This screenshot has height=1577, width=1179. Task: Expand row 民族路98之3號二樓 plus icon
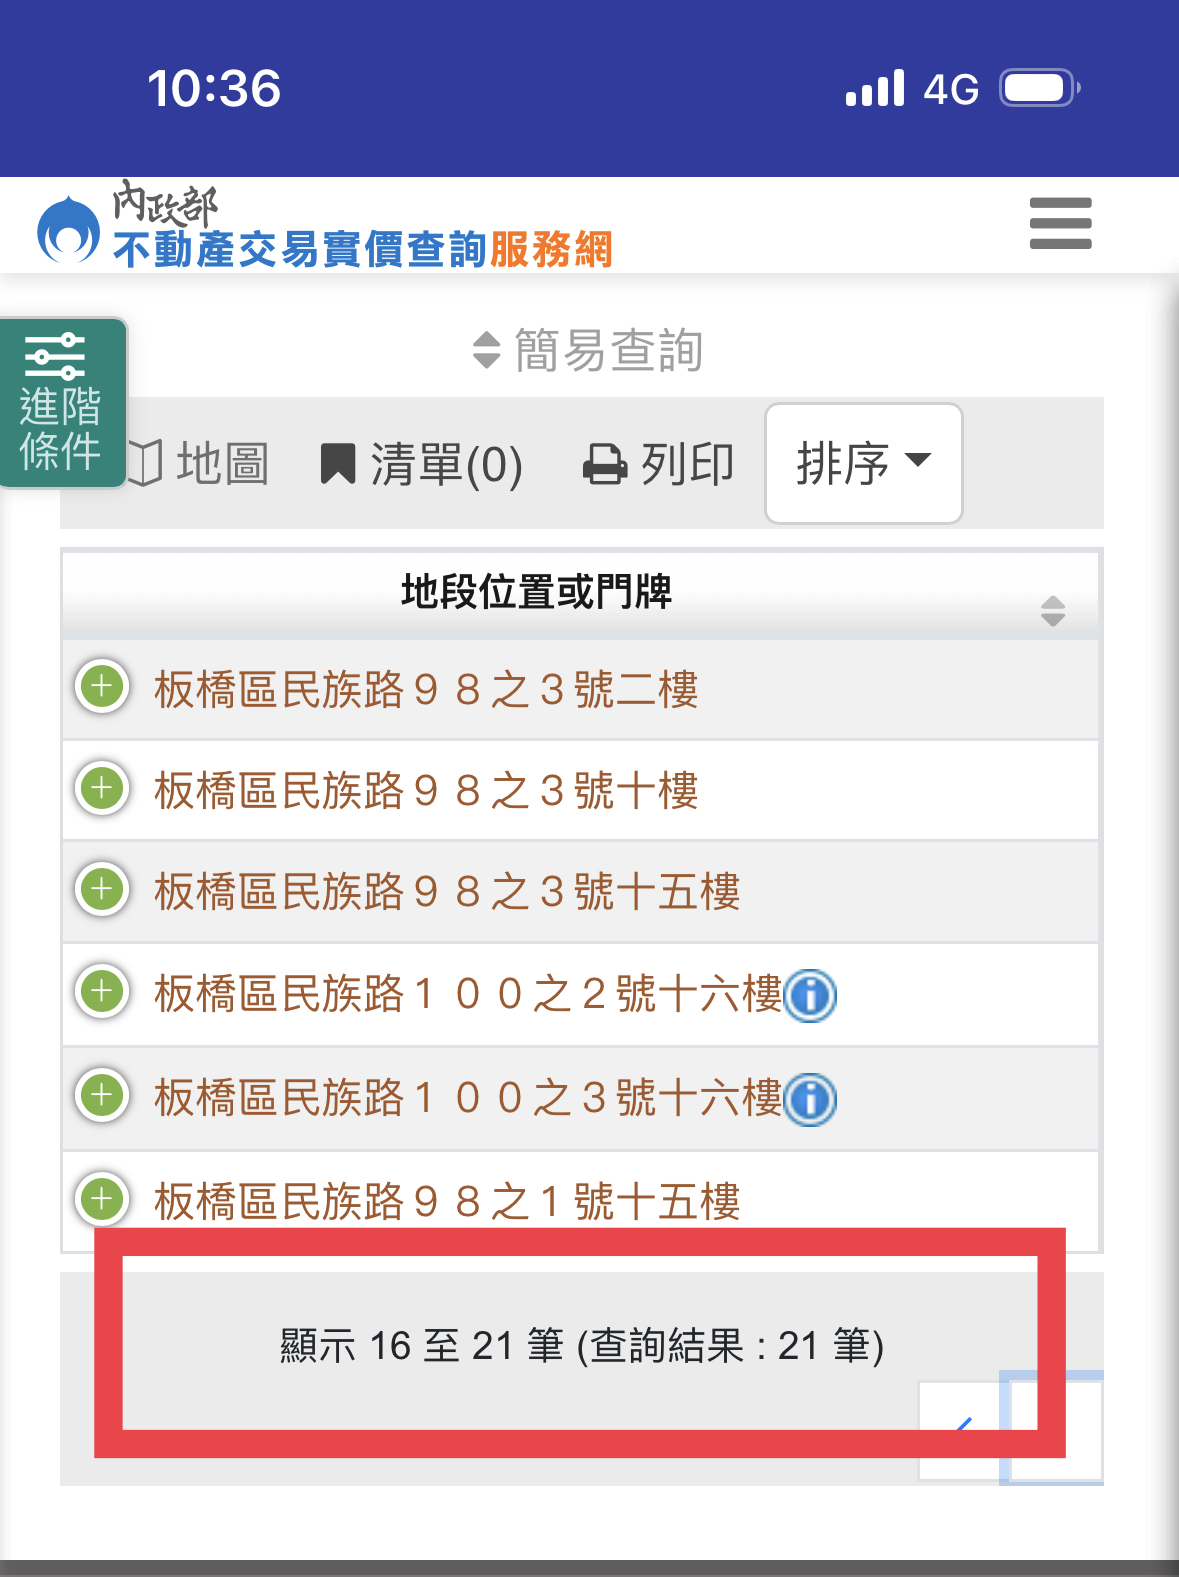tap(102, 687)
